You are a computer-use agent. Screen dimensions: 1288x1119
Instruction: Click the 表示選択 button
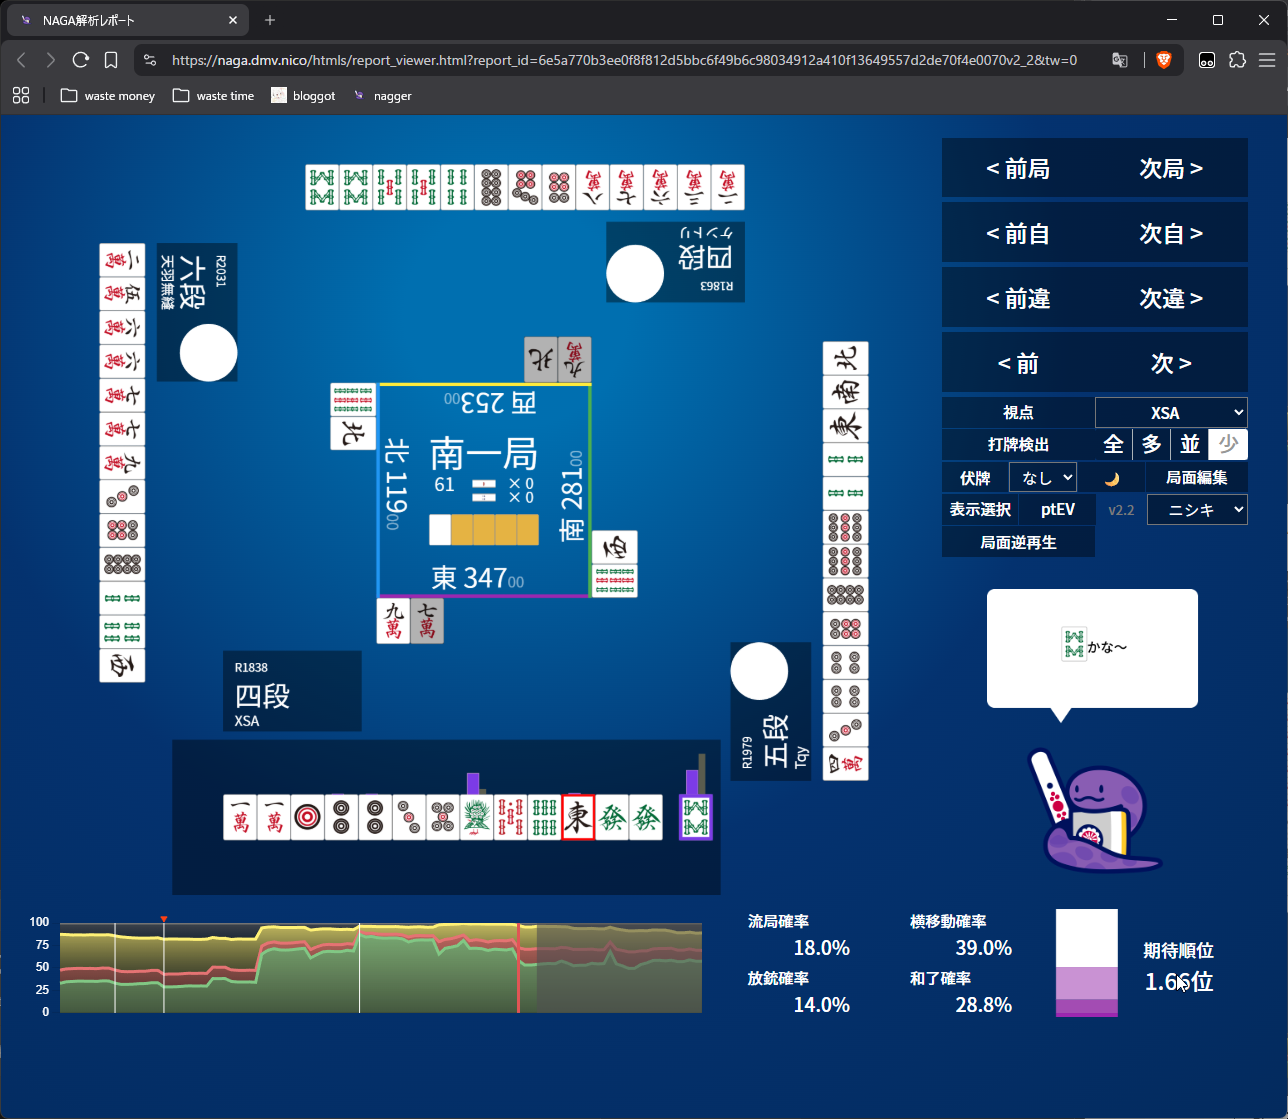point(980,510)
